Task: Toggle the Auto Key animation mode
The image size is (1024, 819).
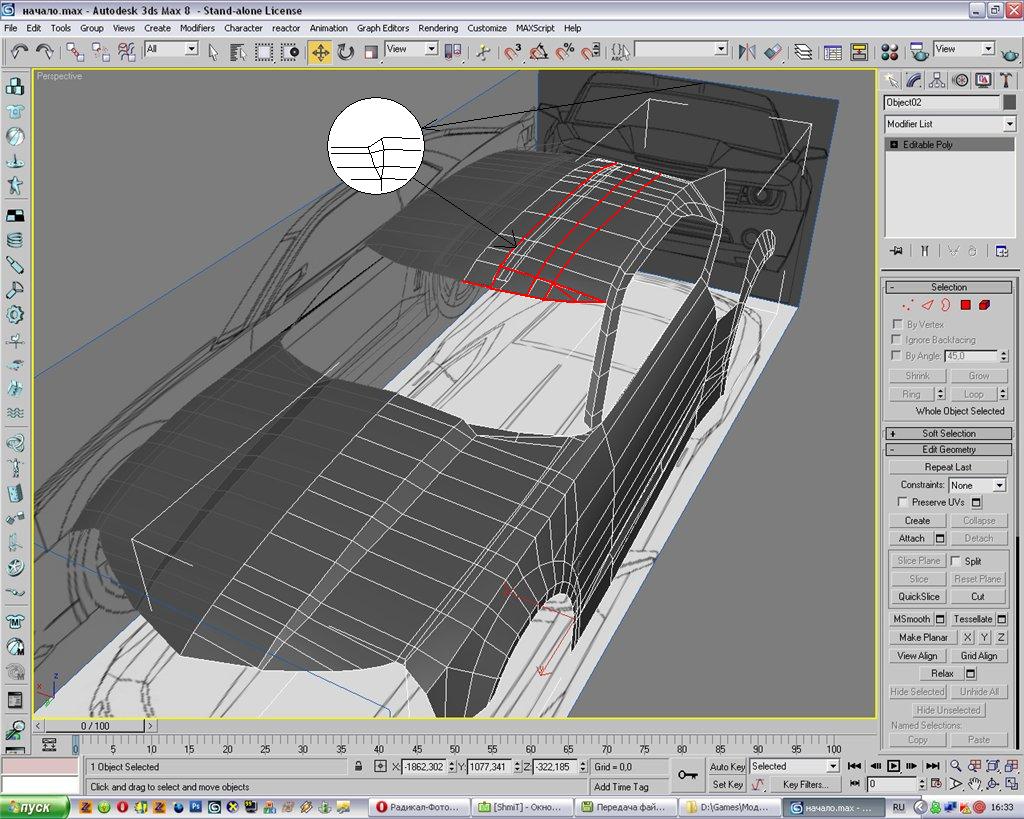Action: [x=727, y=766]
